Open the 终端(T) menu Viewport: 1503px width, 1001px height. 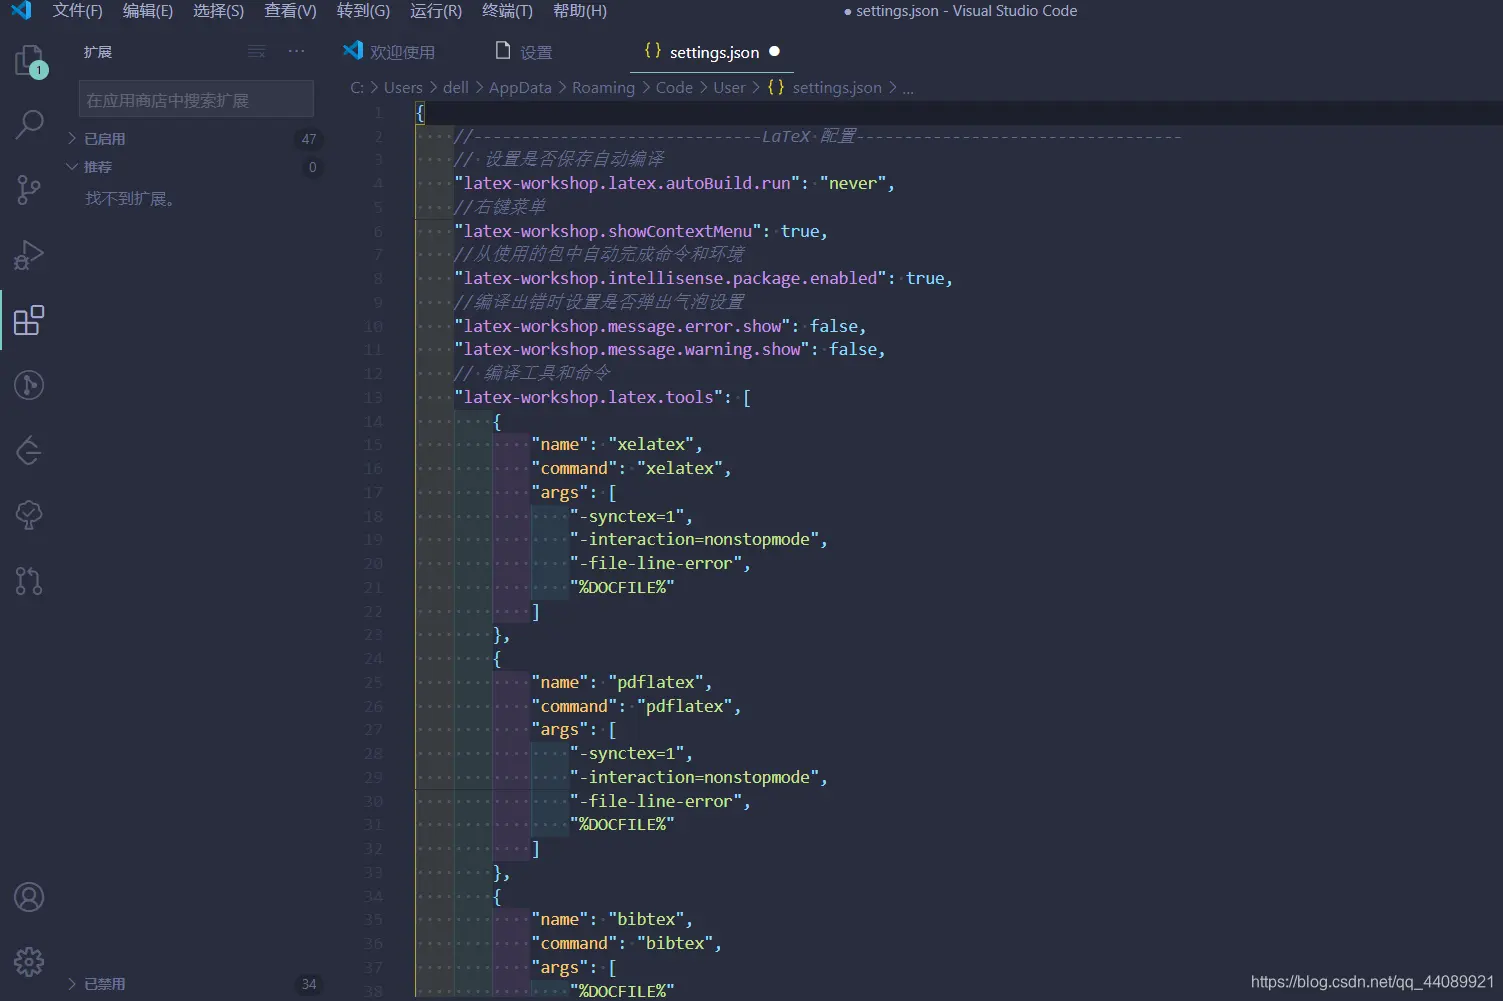[x=507, y=11]
